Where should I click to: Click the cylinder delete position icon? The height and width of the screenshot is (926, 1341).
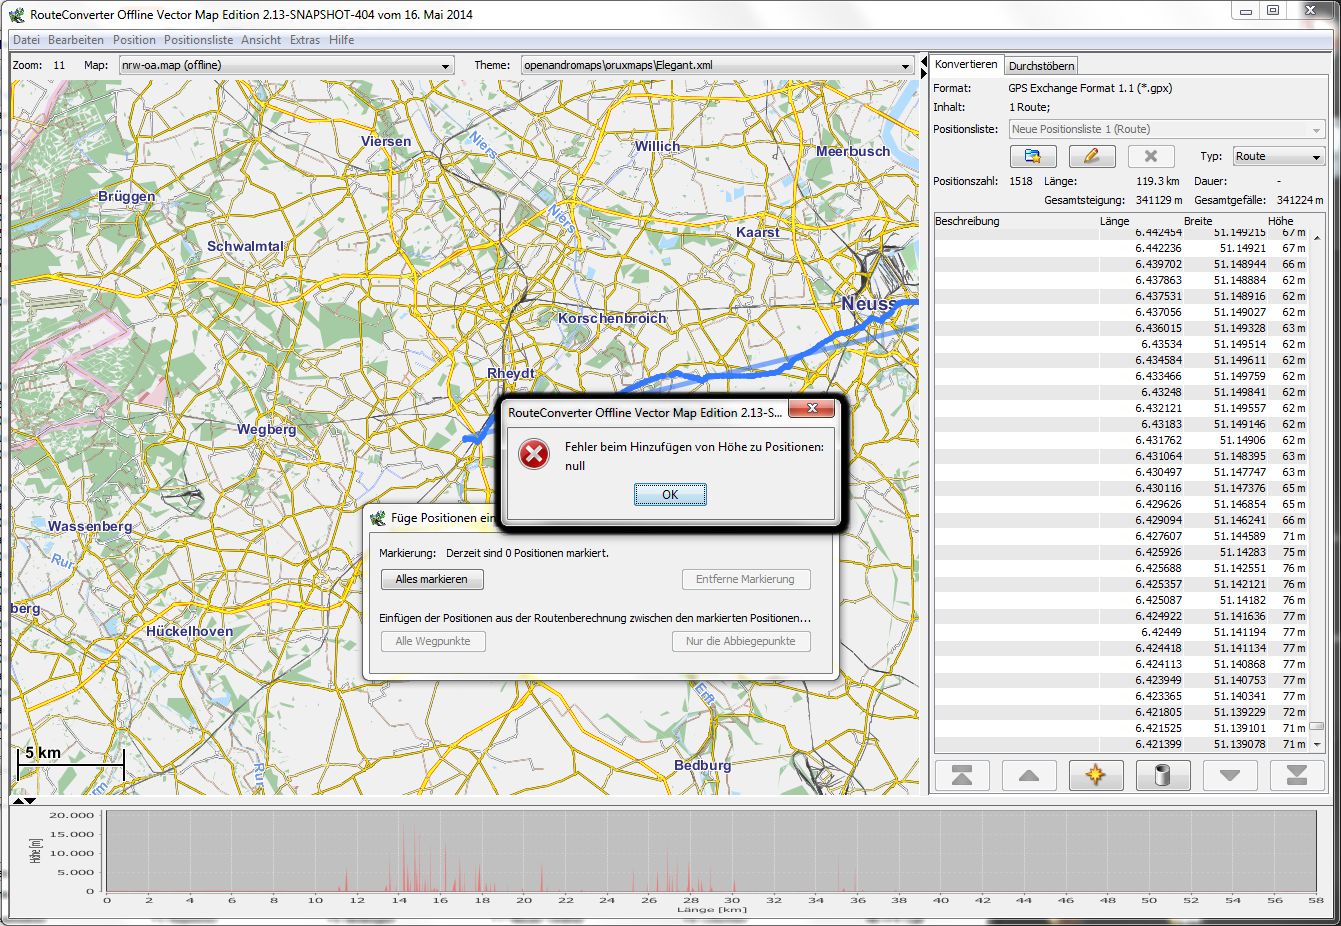click(1162, 775)
